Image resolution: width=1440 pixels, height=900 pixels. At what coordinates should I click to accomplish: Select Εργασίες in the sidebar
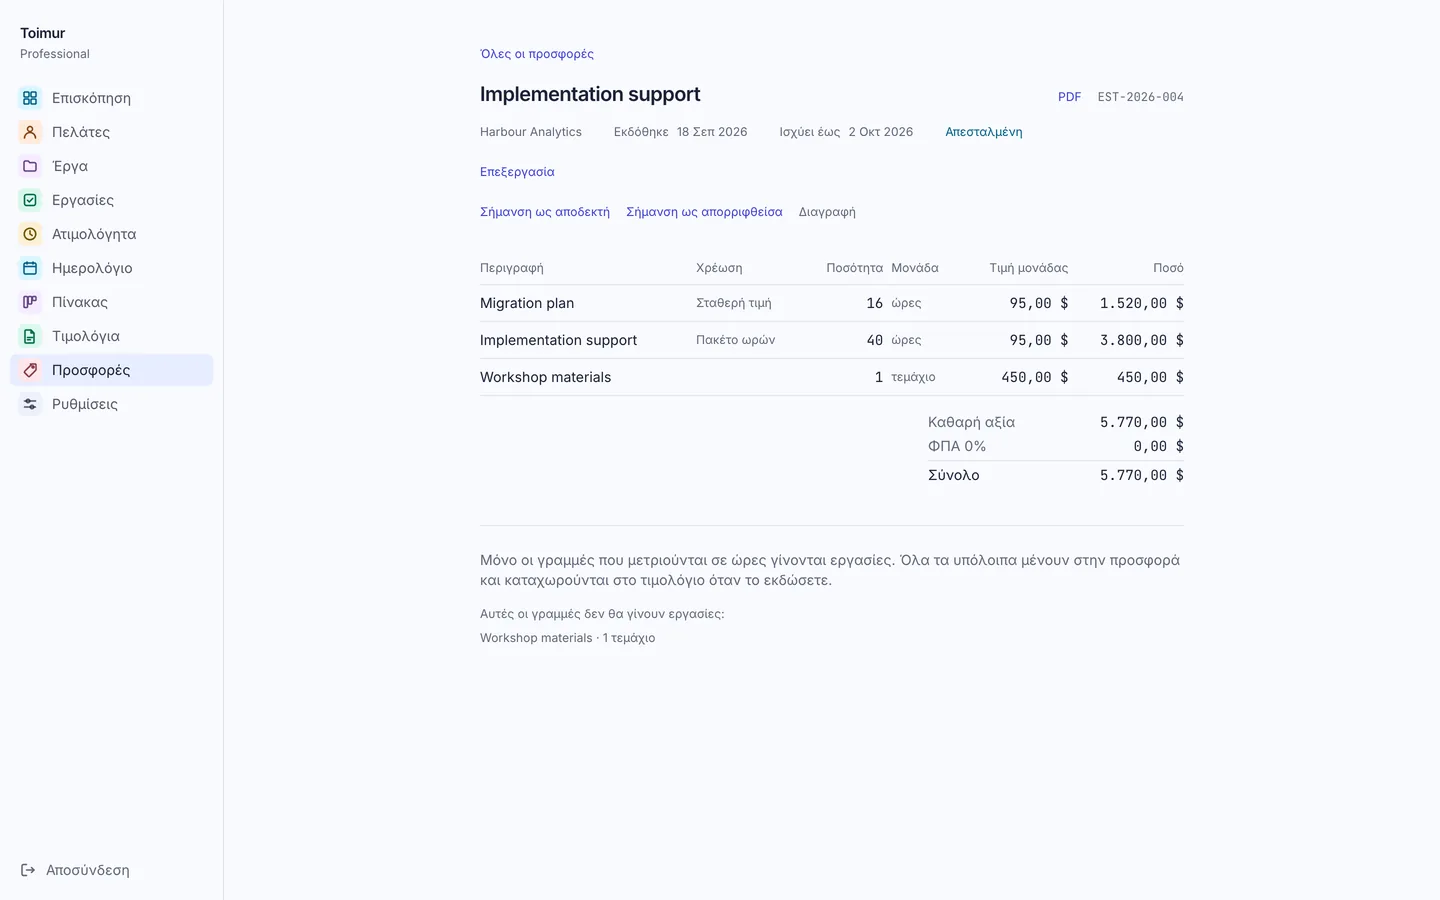[111, 200]
